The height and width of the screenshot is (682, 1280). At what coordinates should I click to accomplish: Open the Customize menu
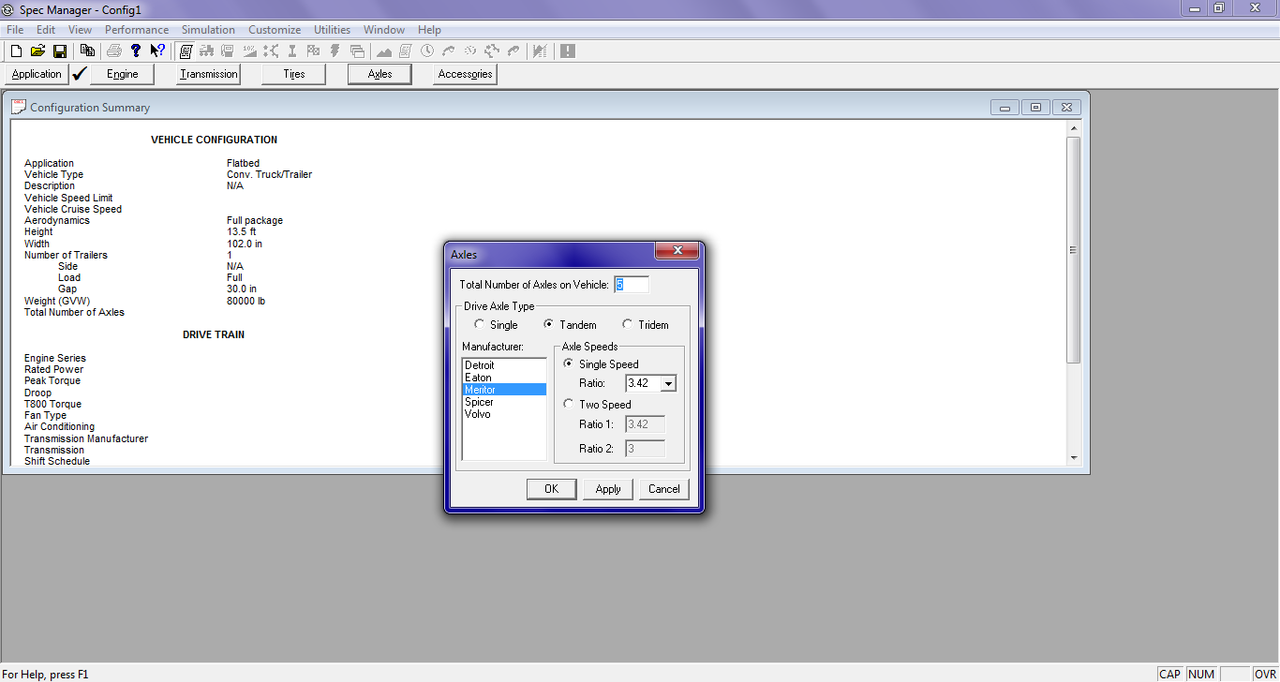(275, 30)
